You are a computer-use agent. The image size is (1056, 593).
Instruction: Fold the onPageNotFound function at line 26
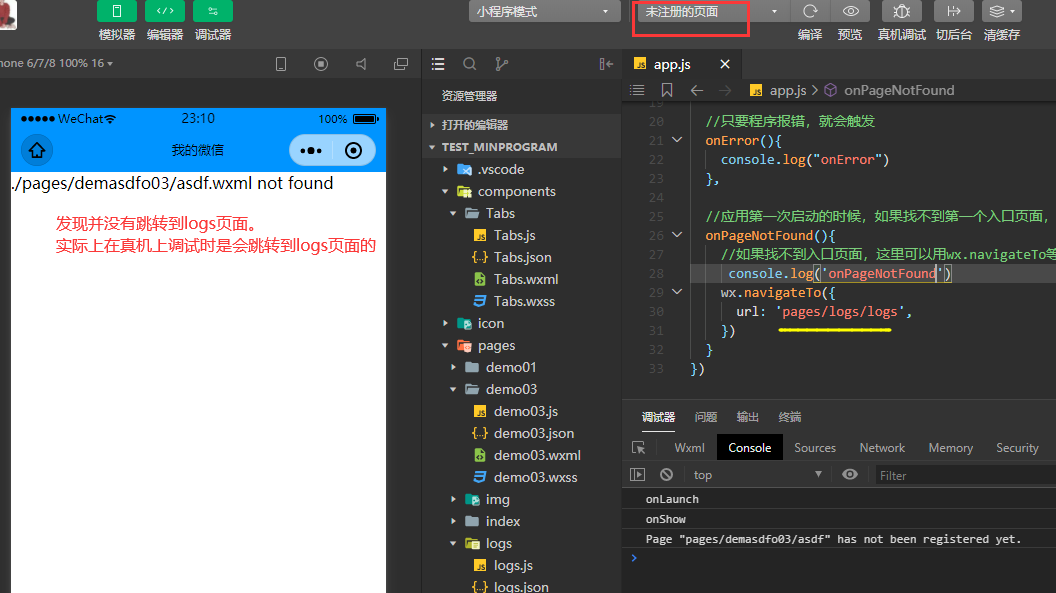pos(677,235)
